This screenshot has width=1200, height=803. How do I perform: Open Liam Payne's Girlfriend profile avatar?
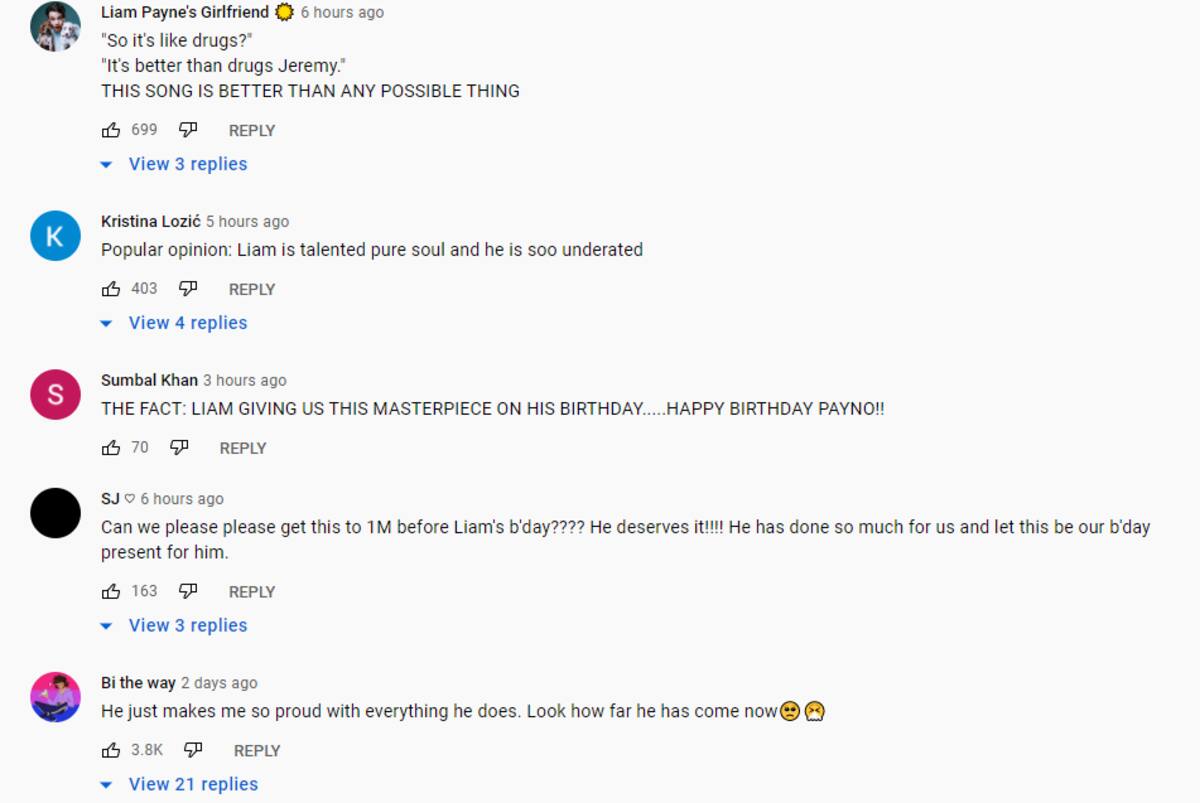[55, 26]
